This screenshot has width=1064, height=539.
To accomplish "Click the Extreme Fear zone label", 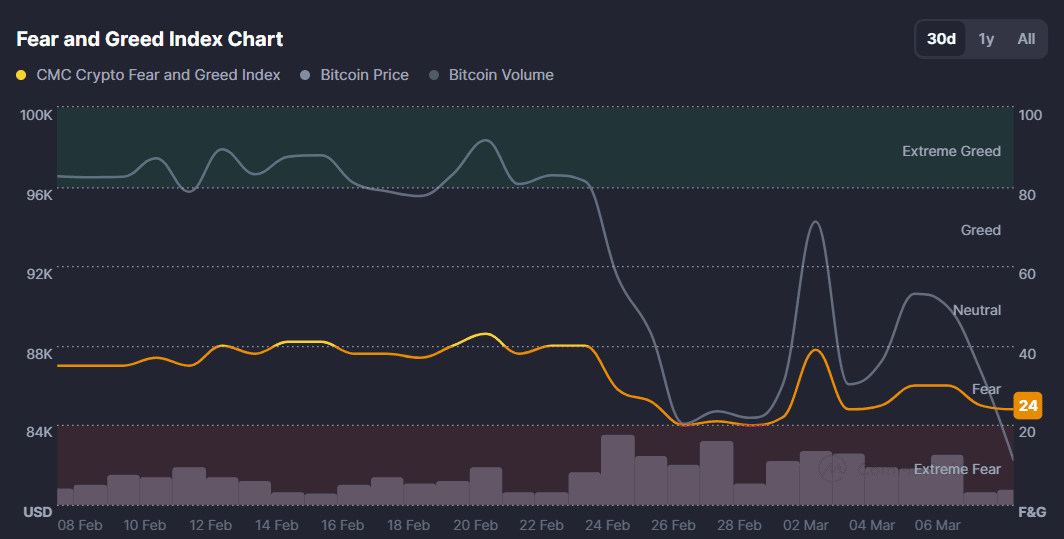I will tap(956, 469).
